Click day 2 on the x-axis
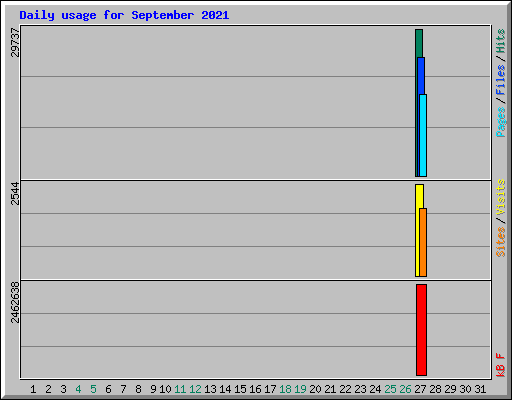Viewport: 512px width, 400px height. [48, 389]
